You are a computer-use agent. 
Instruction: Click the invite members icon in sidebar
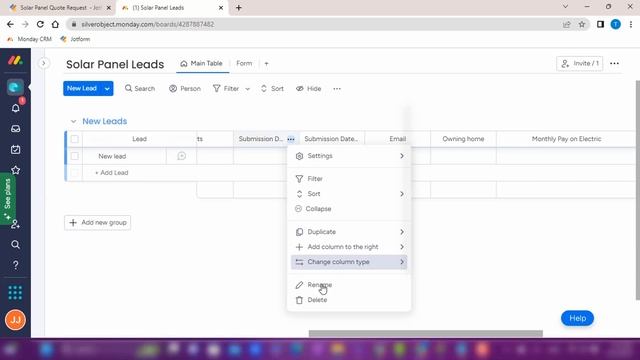[16, 224]
